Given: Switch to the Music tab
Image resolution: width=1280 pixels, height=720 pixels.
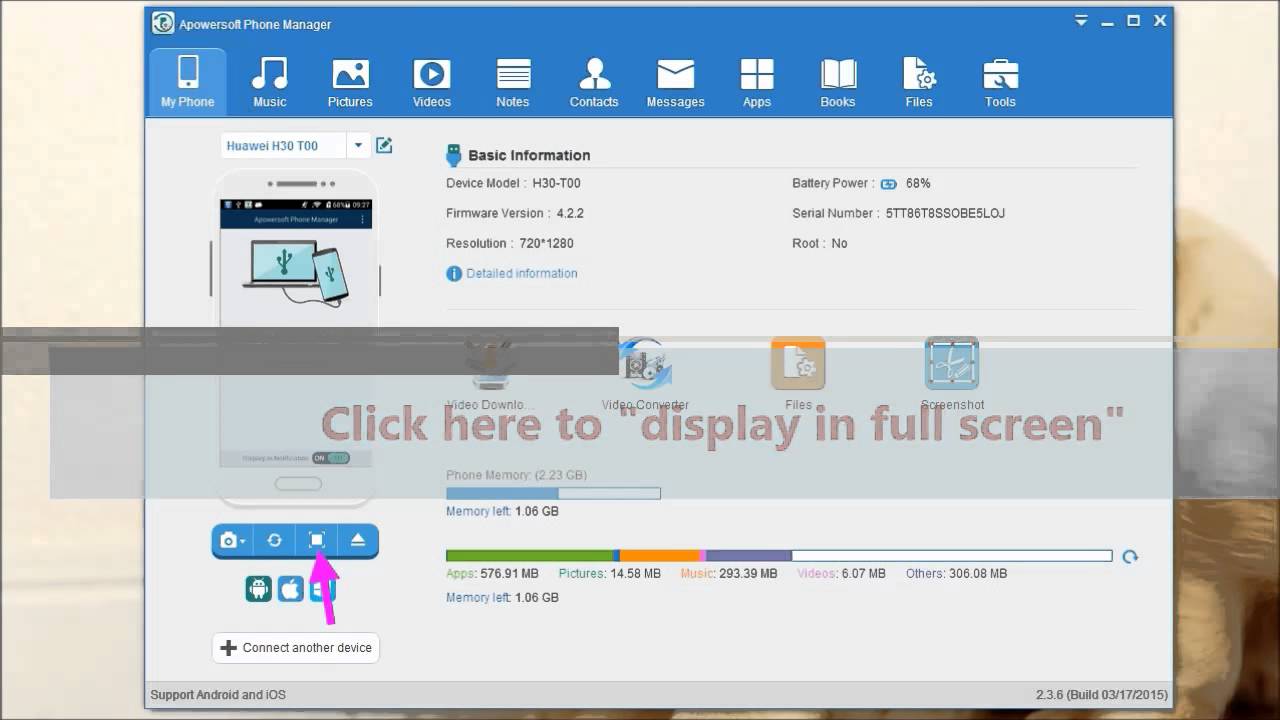Looking at the screenshot, I should (x=269, y=81).
